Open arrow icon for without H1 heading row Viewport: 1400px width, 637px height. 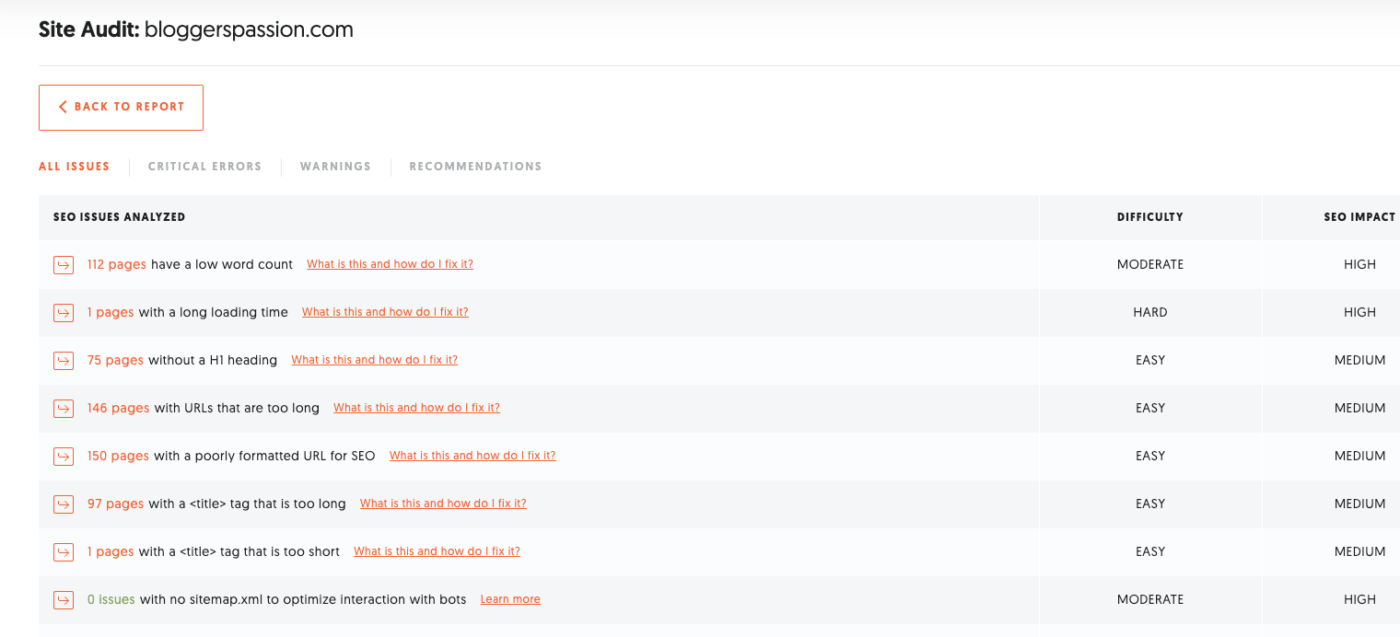click(x=63, y=361)
